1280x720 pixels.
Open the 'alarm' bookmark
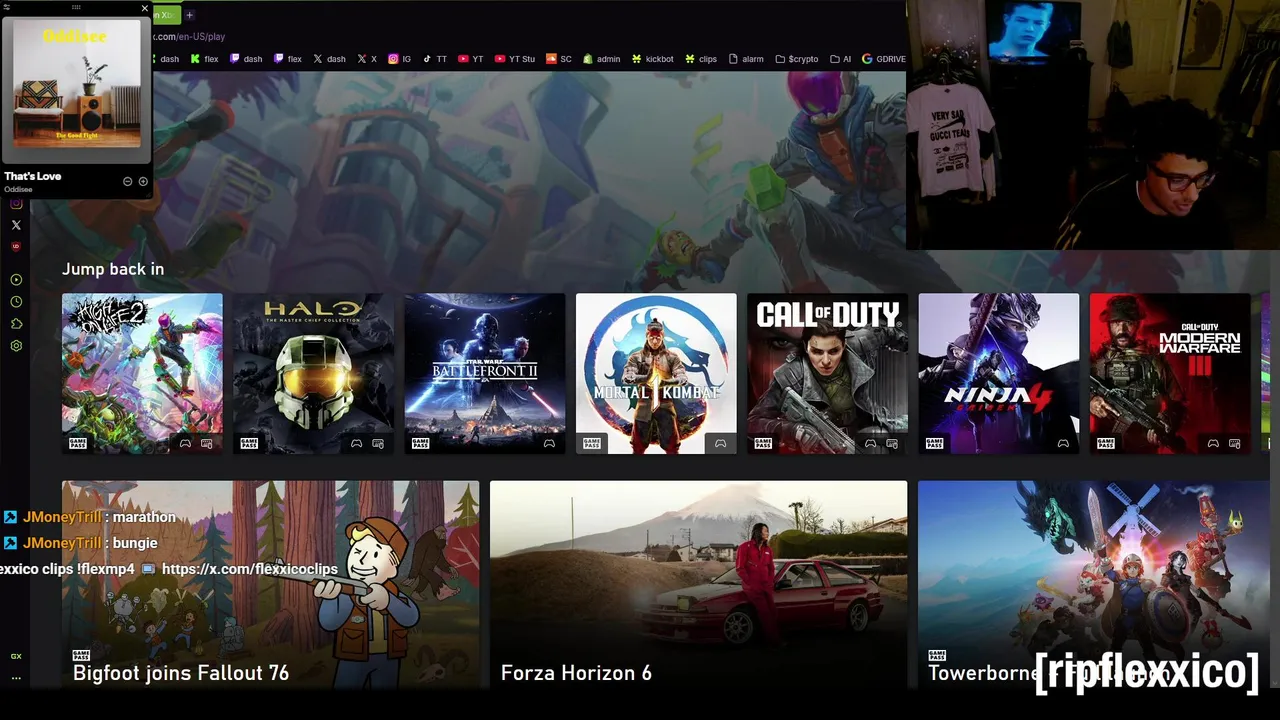tap(747, 59)
